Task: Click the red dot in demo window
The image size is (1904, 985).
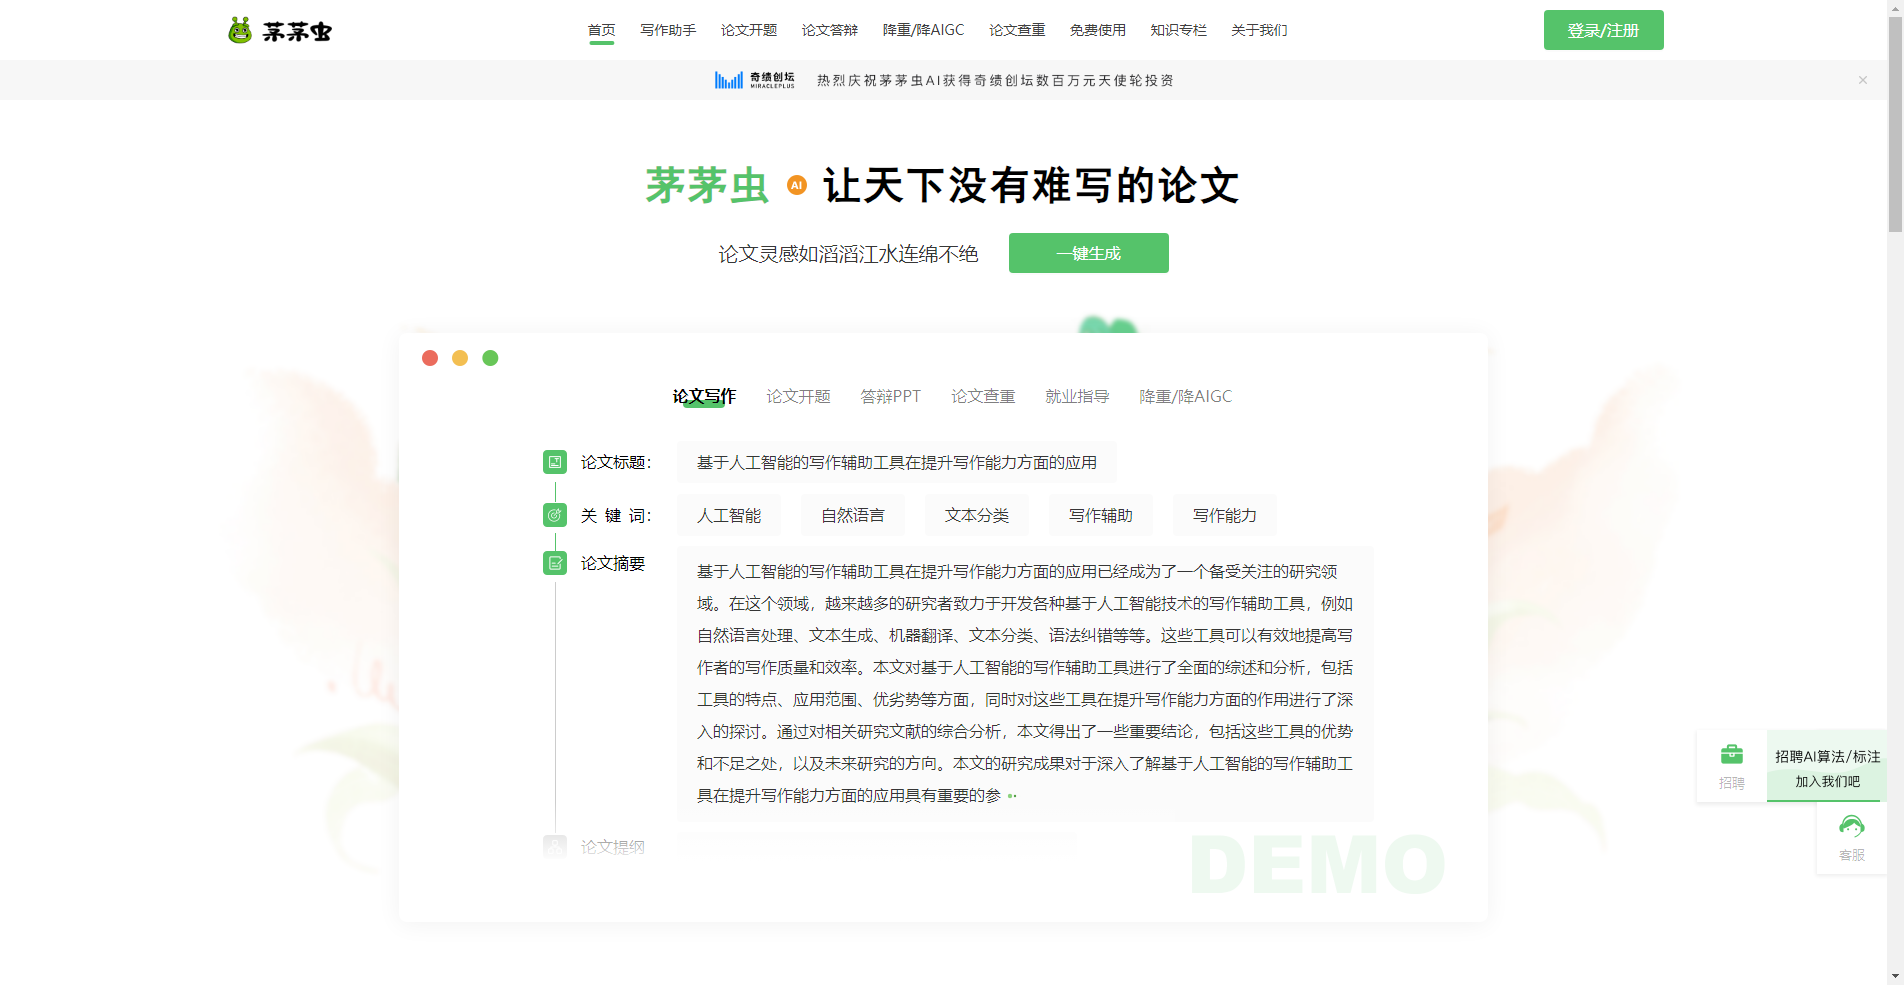Action: (x=430, y=358)
